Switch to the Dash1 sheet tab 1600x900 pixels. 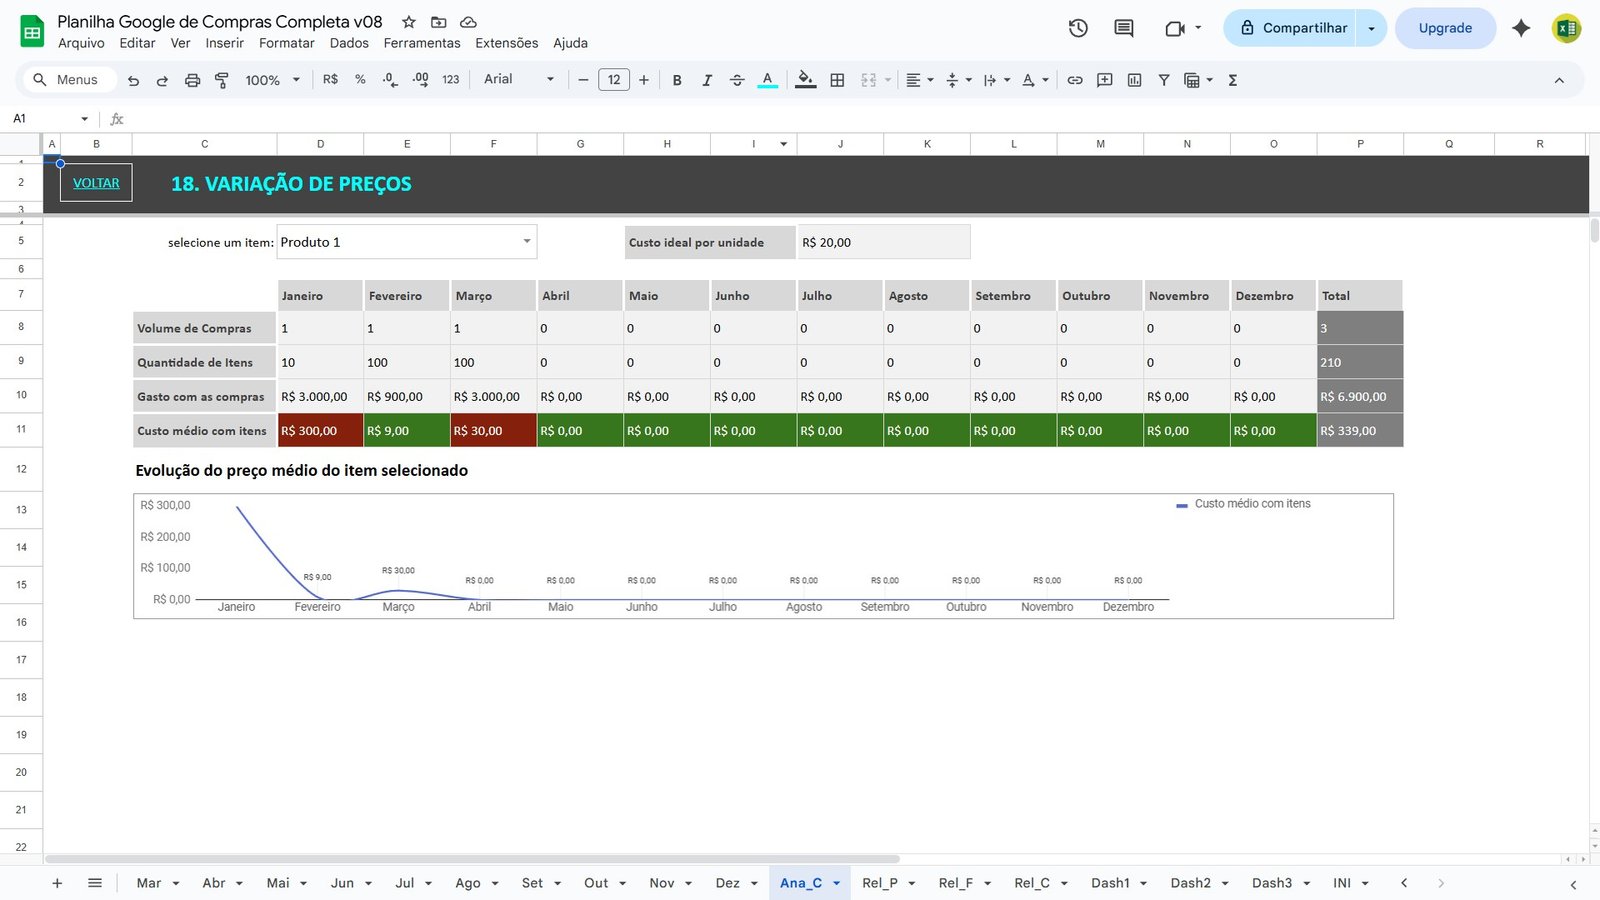1110,883
